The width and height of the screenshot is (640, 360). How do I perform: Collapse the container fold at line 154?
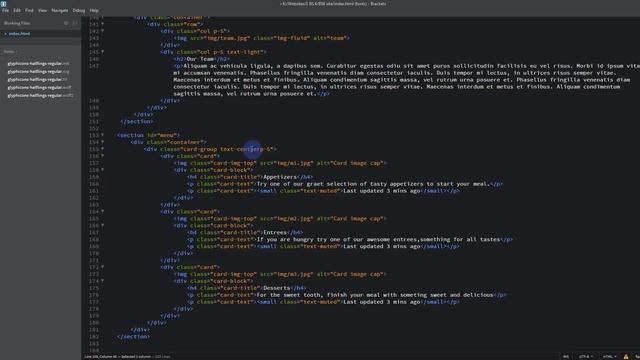tap(102, 142)
